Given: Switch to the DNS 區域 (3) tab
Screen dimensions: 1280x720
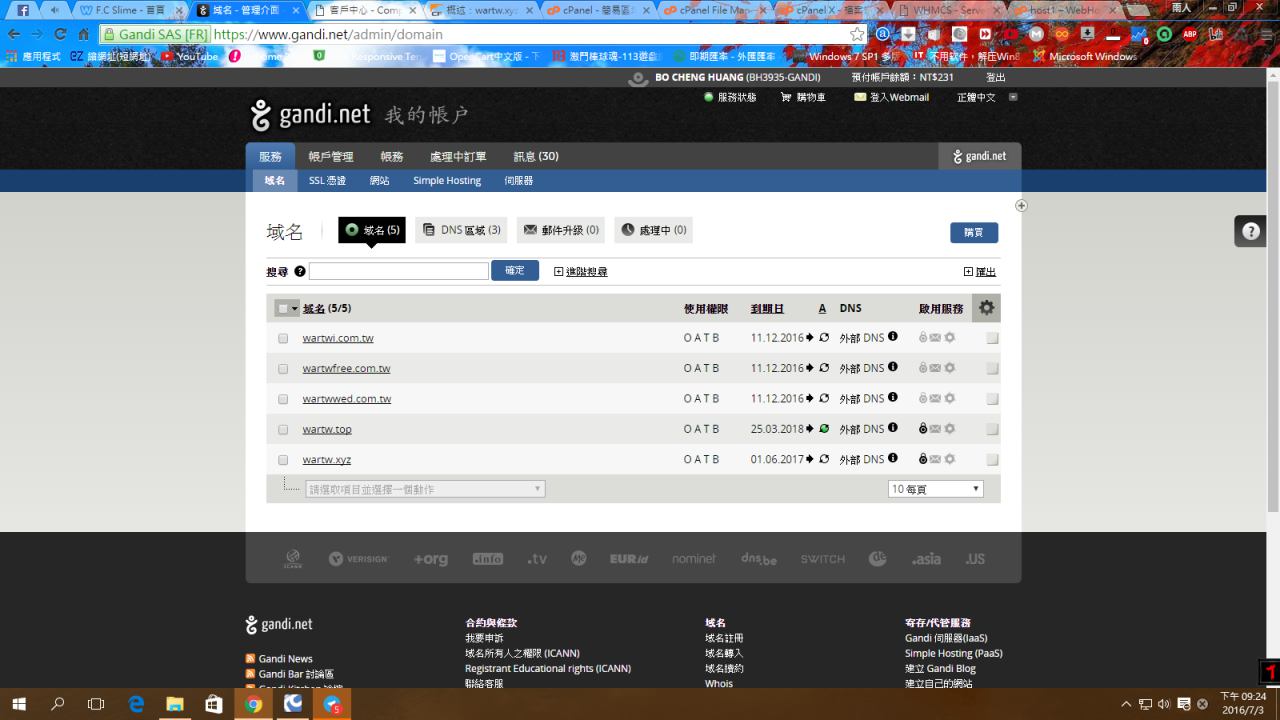Looking at the screenshot, I should point(461,230).
